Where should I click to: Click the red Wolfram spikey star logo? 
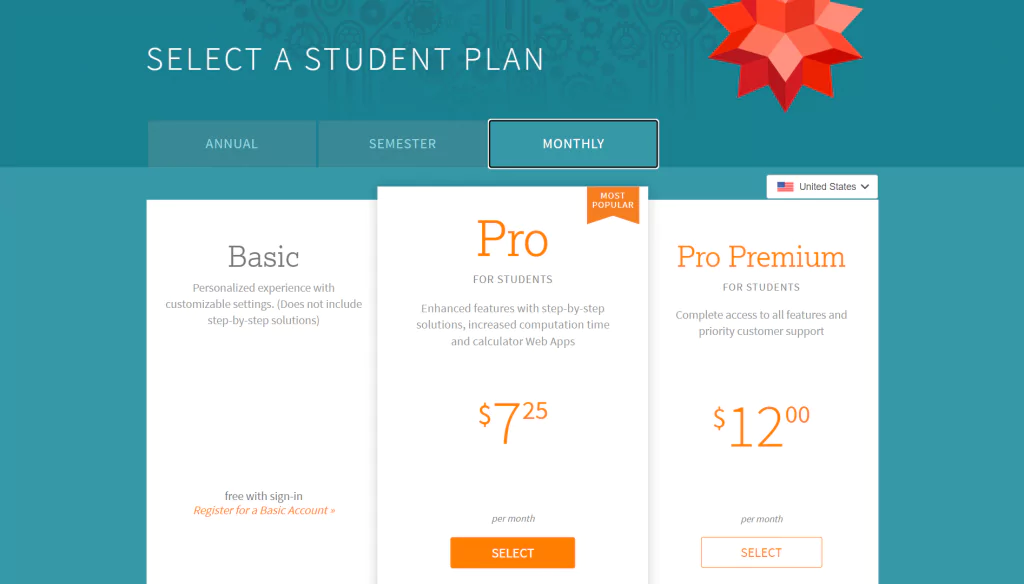coord(785,51)
